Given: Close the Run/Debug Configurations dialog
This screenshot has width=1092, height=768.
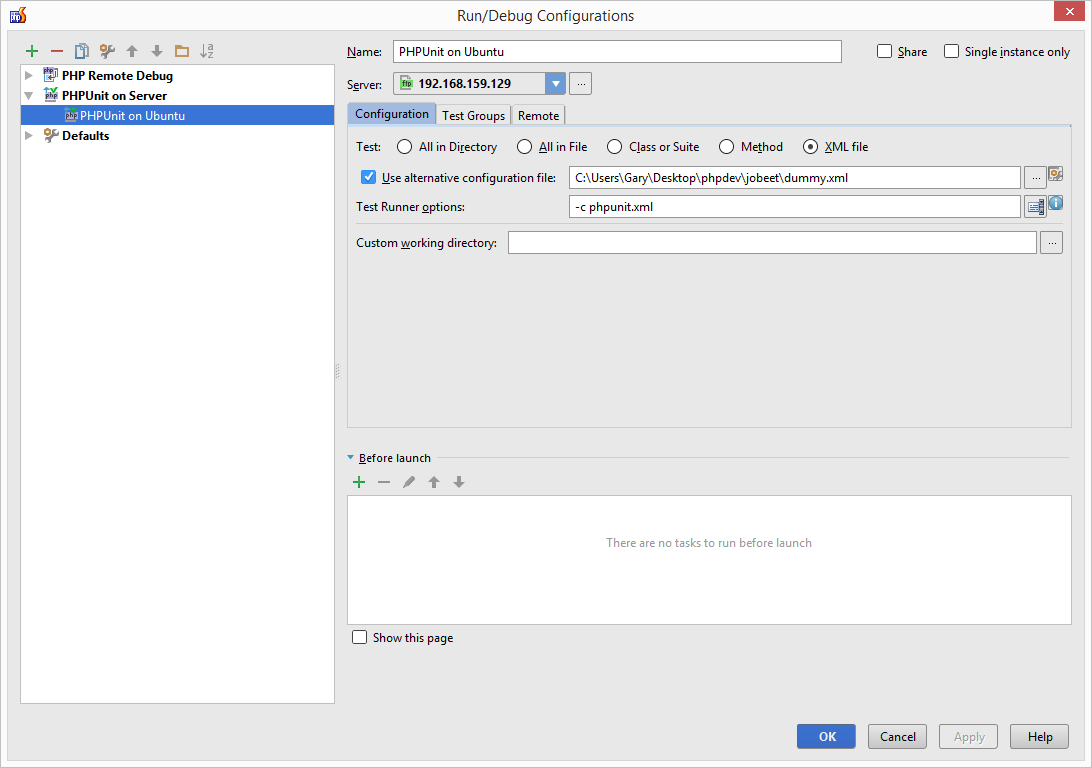Looking at the screenshot, I should point(1069,11).
